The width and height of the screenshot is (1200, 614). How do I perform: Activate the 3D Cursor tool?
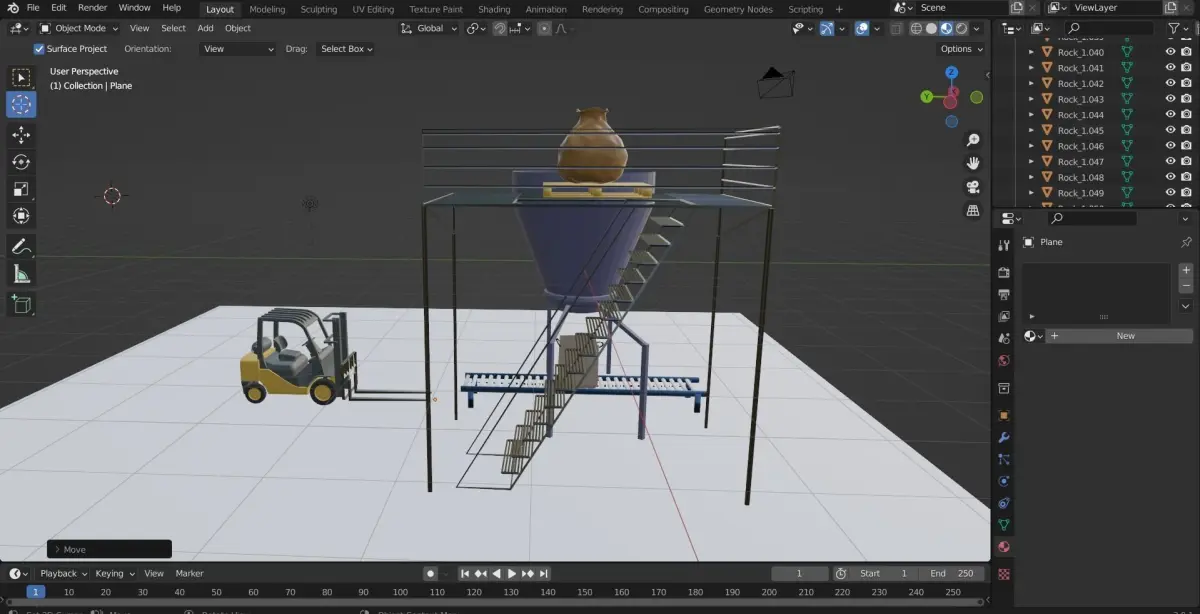point(21,104)
